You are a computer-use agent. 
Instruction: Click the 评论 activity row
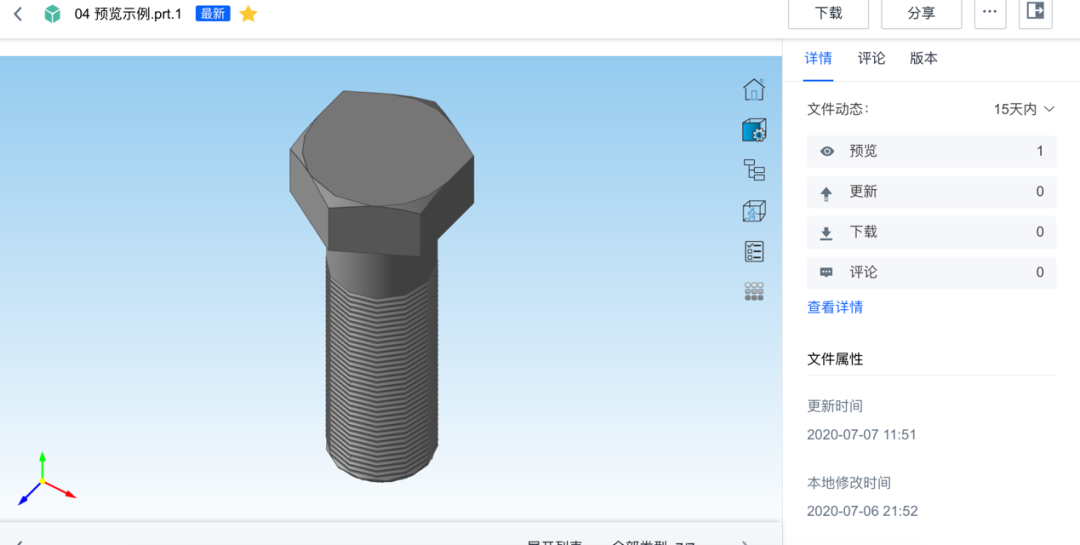pos(931,273)
